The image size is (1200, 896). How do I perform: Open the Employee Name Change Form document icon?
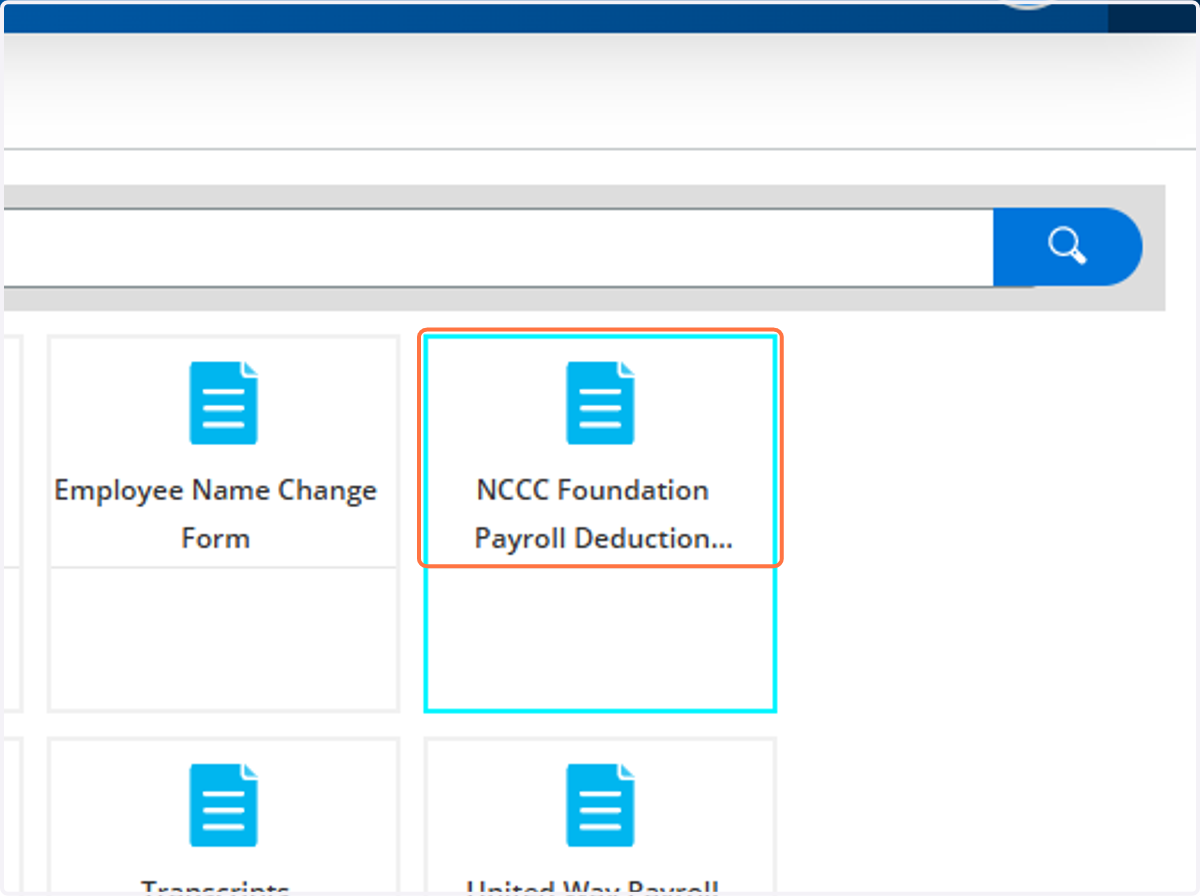[x=224, y=403]
